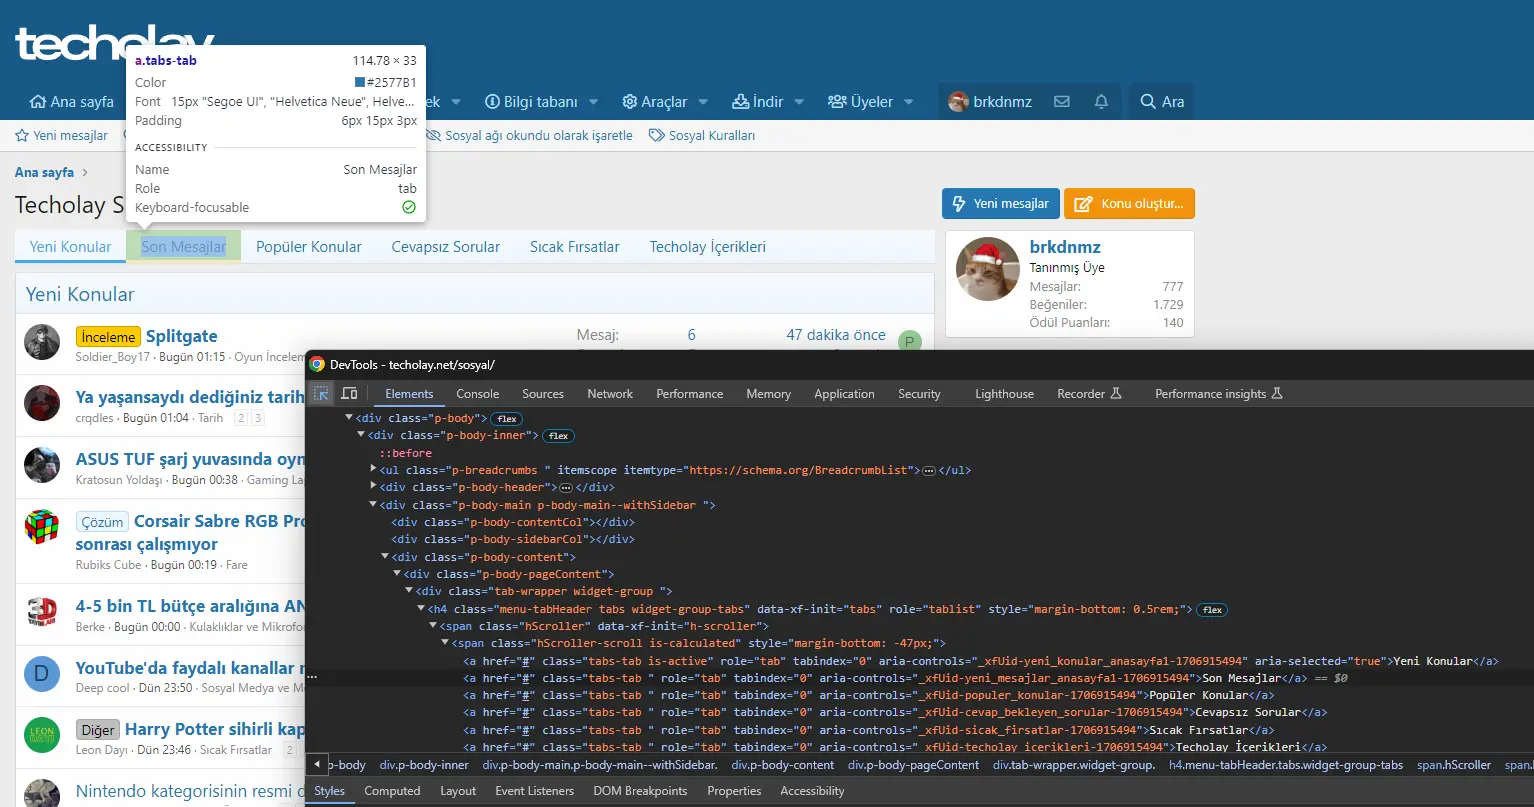Go to Ana sayfa in the navbar
This screenshot has width=1534, height=807.
point(72,102)
